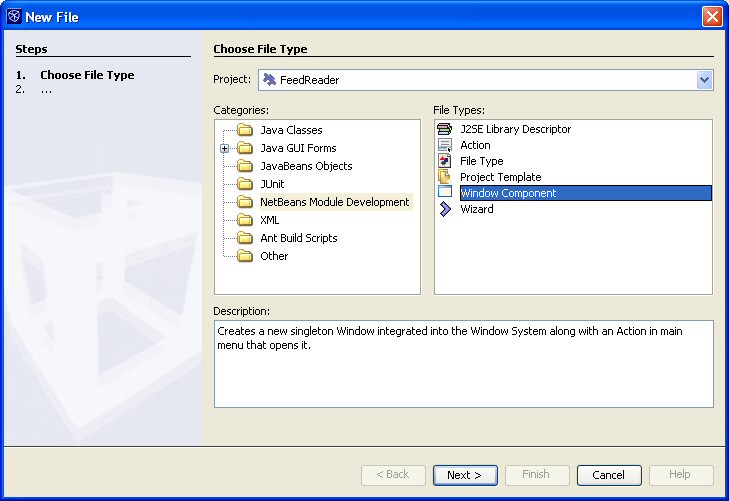
Task: Select Ant Build Scripts category
Action: [x=298, y=238]
